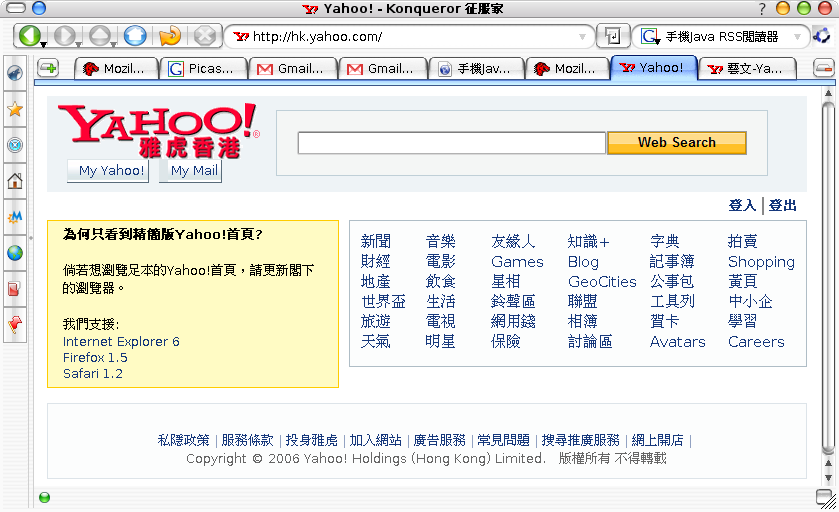
Task: Open sidebar Metabar panel icon
Action: [x=15, y=217]
